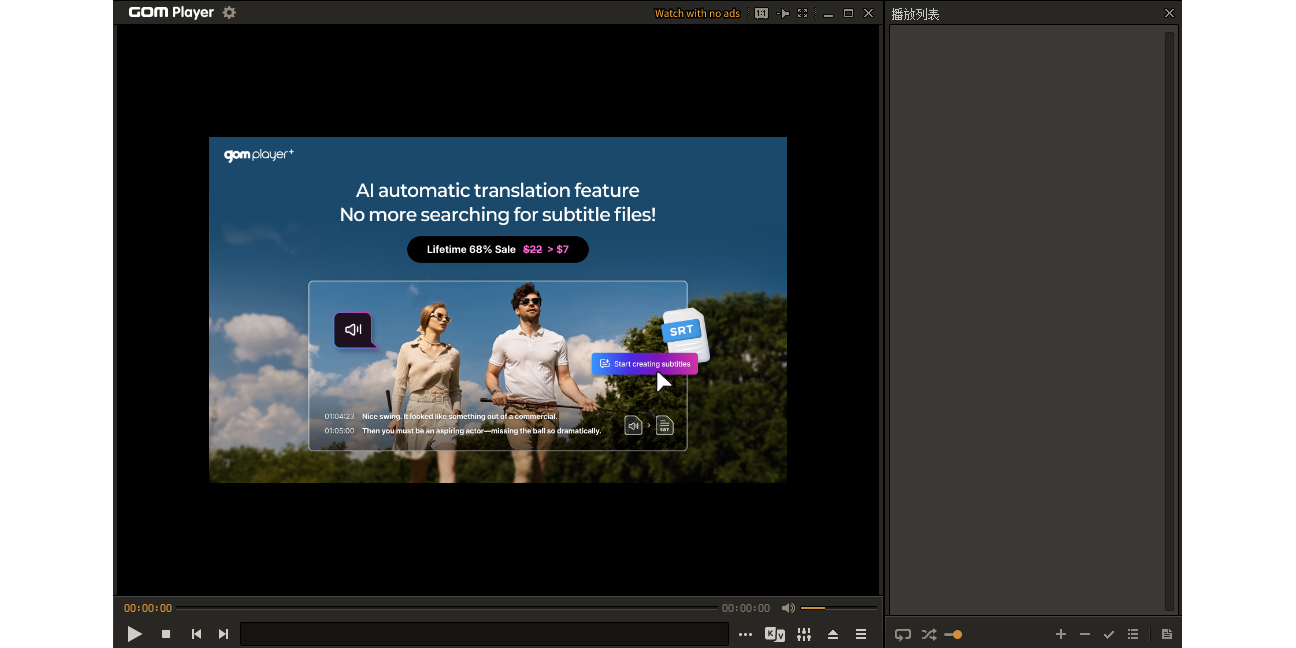Click the volume slider bar
Image resolution: width=1296 pixels, height=648 pixels.
(x=838, y=608)
